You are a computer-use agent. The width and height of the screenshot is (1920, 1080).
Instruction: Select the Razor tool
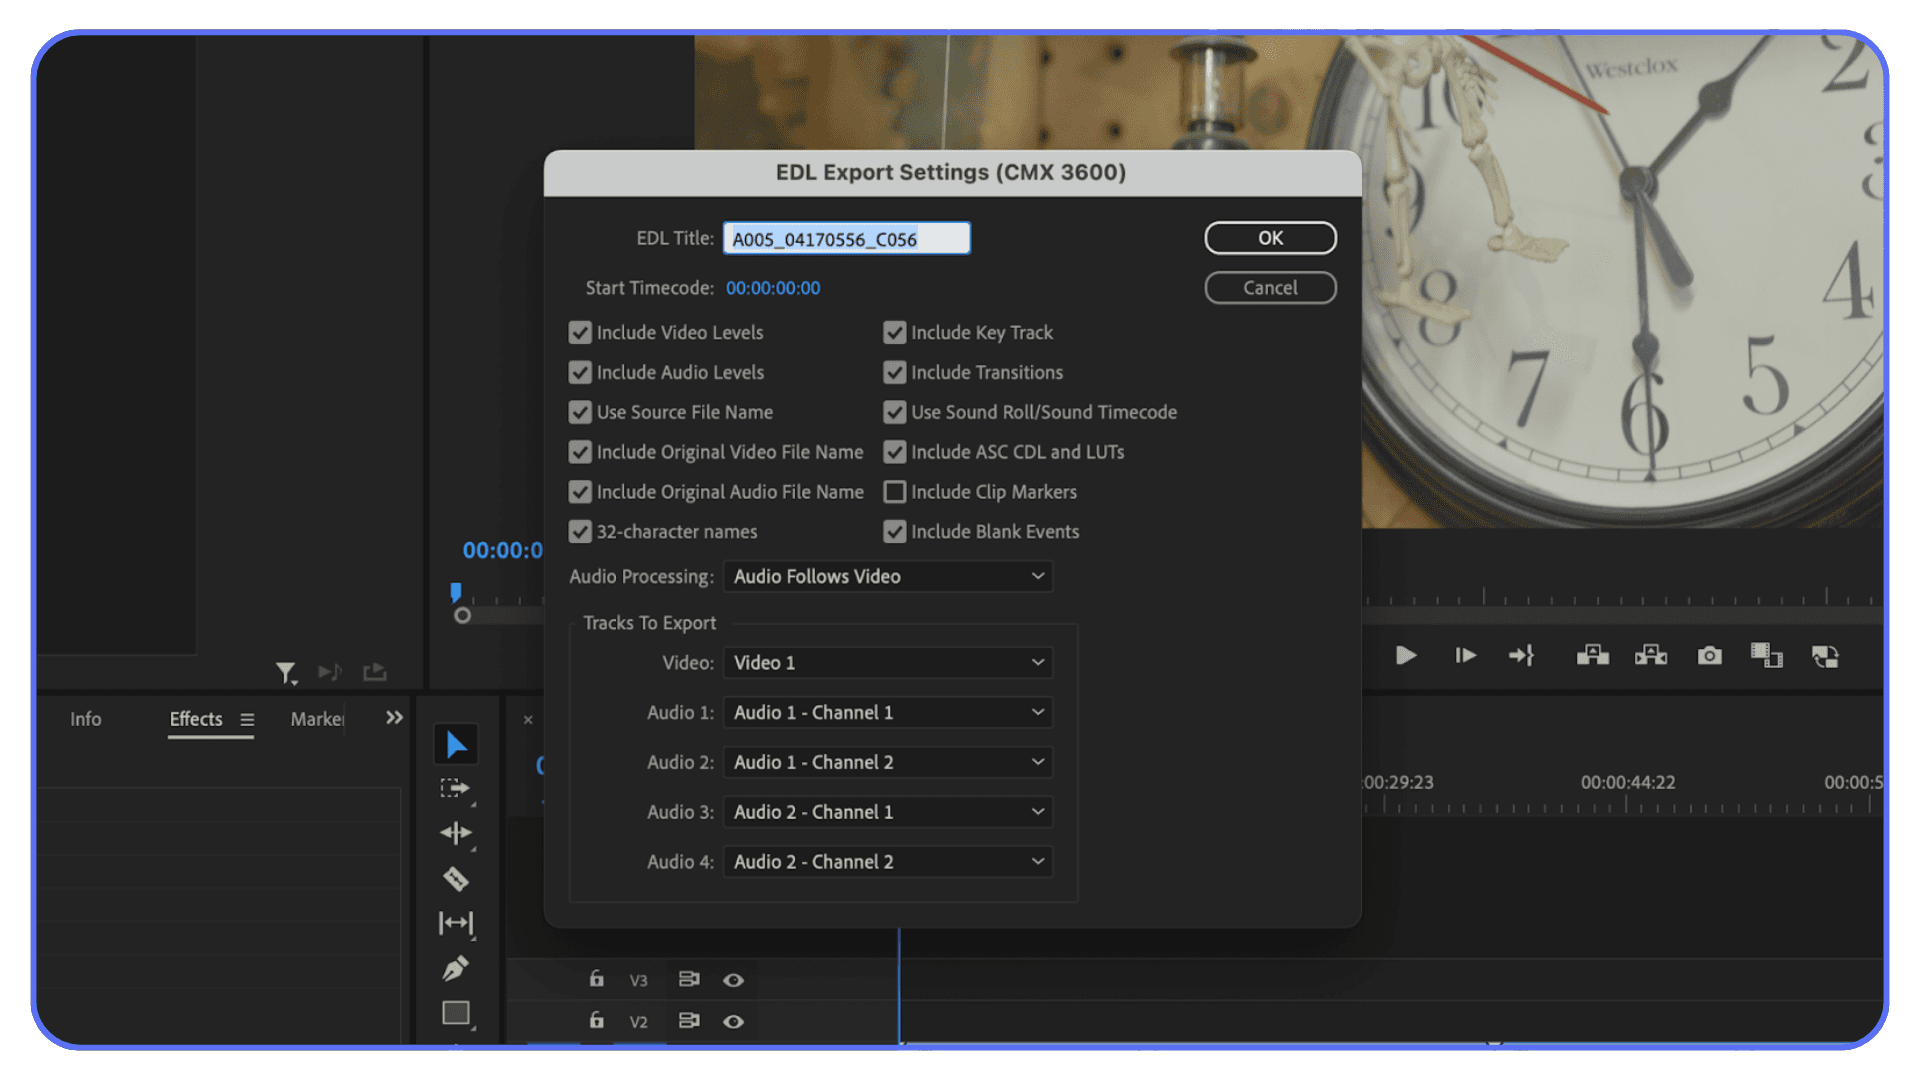pyautogui.click(x=456, y=878)
